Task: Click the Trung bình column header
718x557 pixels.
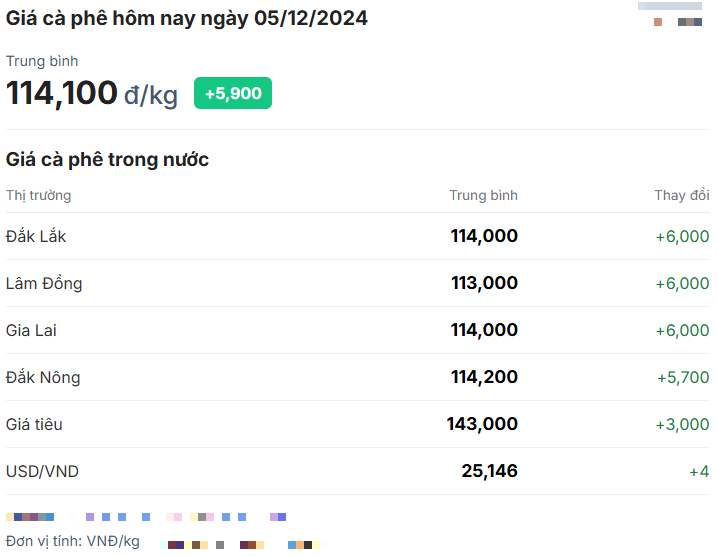Action: 483,195
